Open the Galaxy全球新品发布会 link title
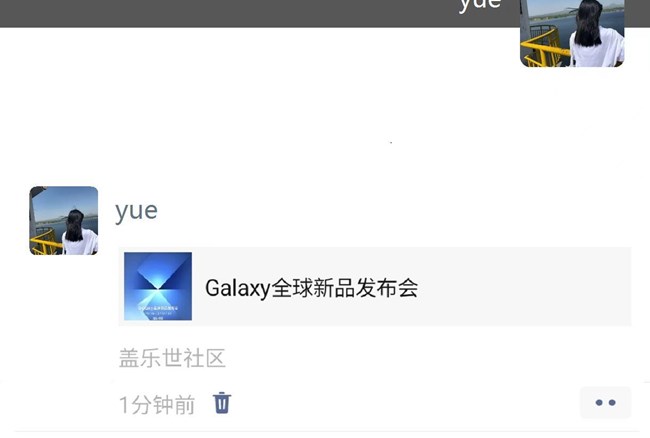Image resolution: width=650 pixels, height=438 pixels. click(x=312, y=288)
